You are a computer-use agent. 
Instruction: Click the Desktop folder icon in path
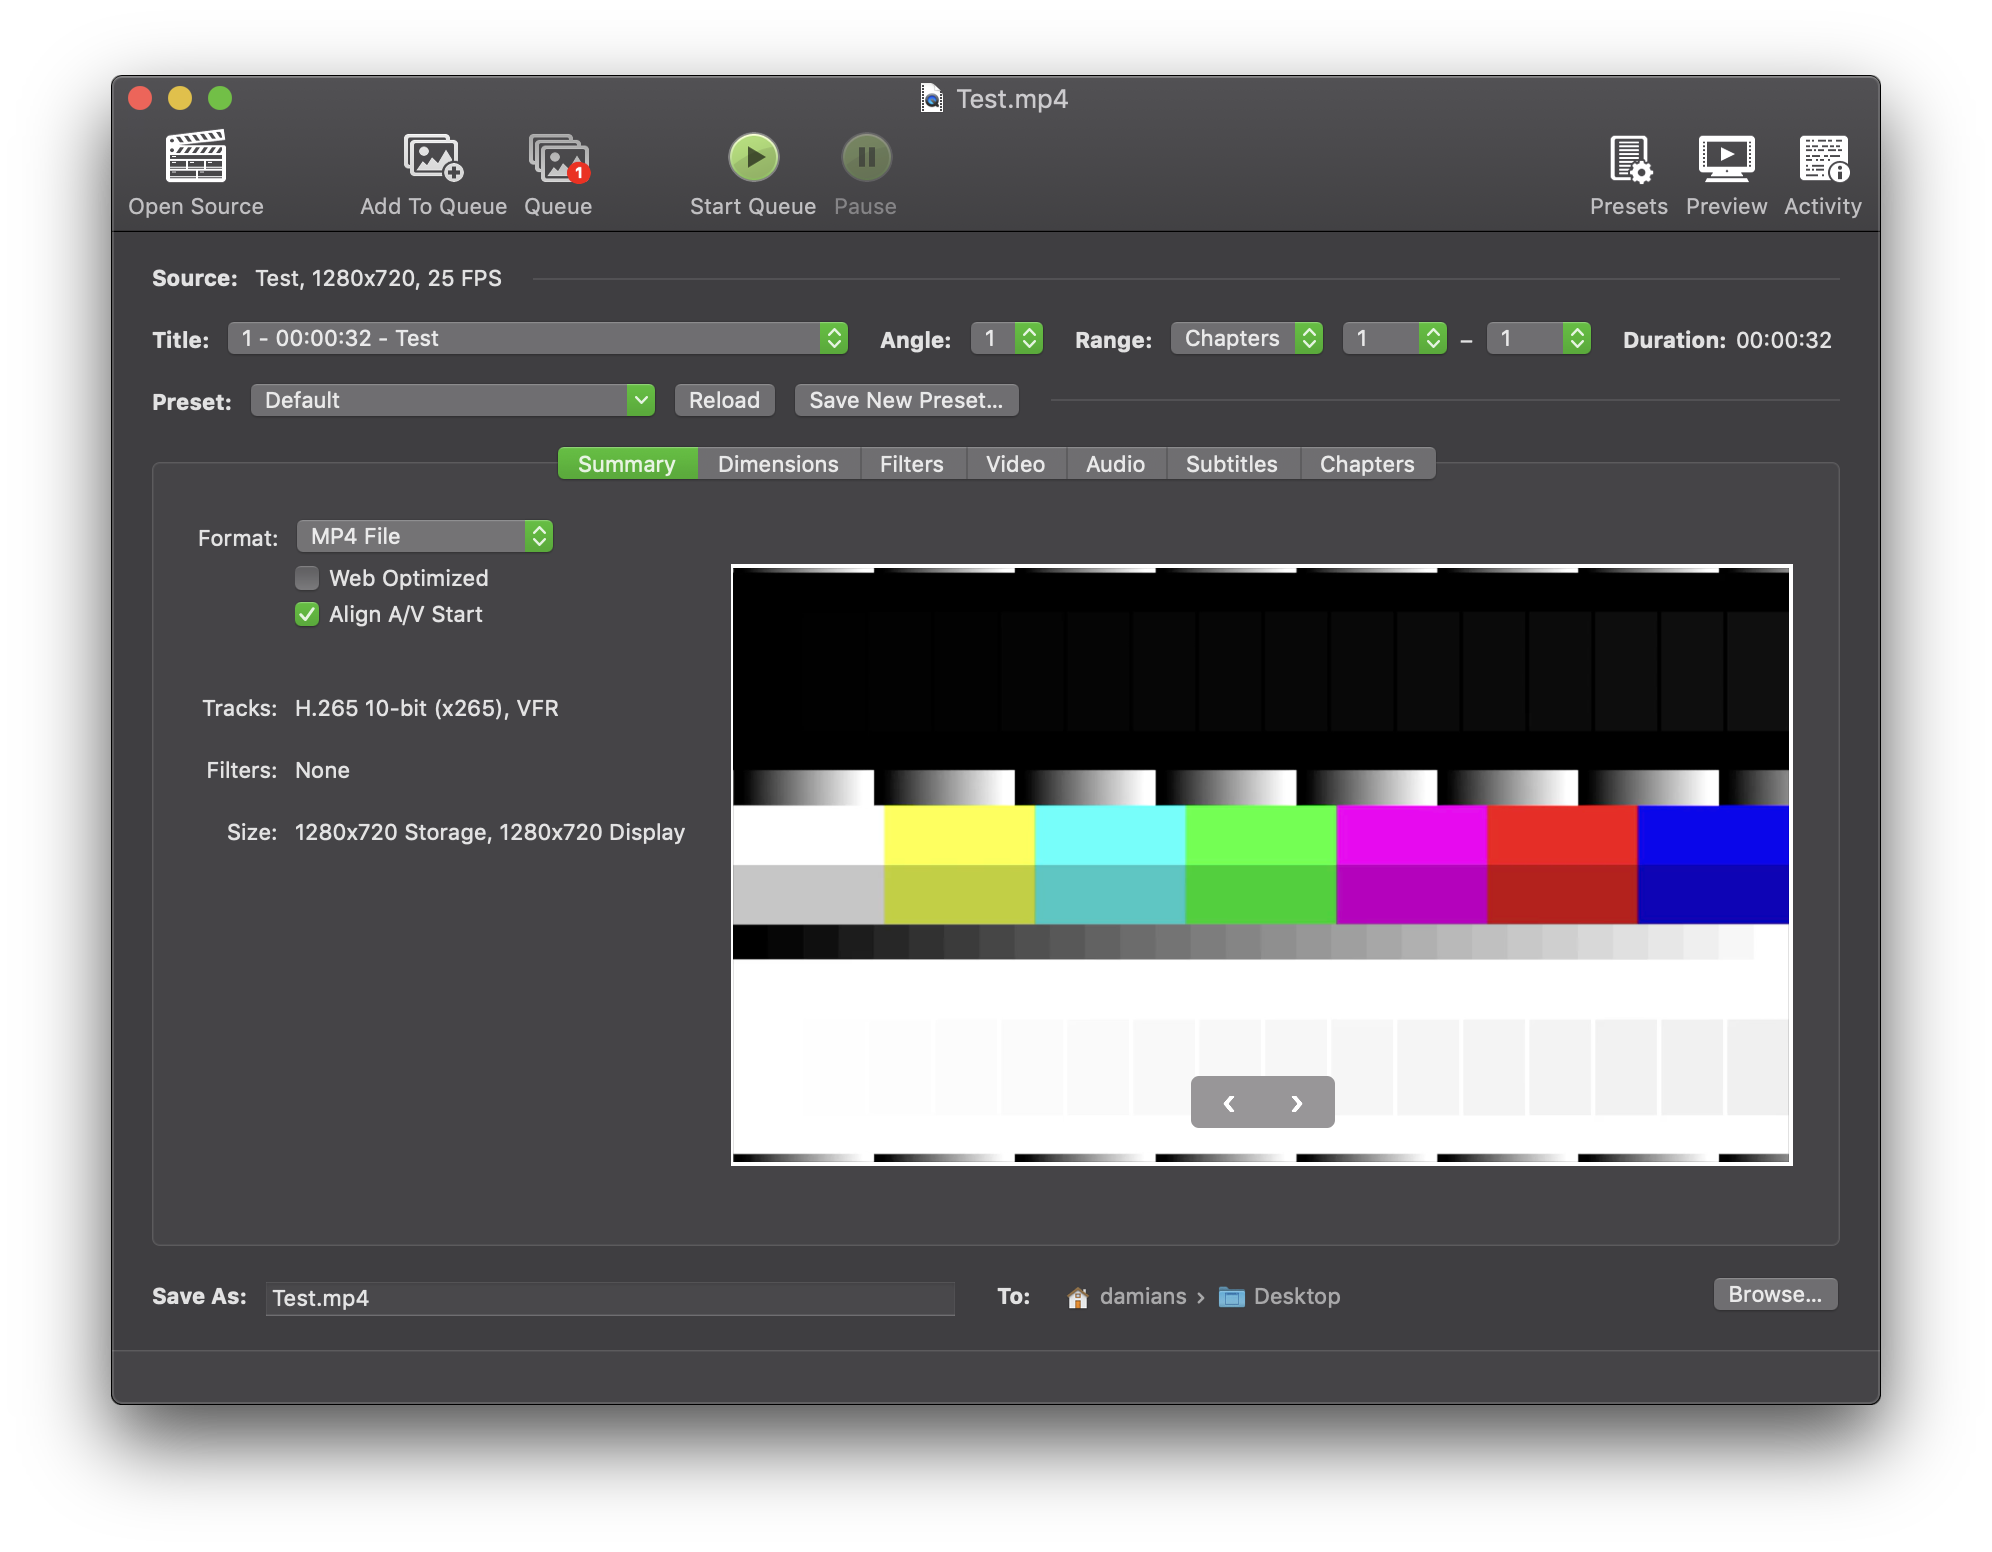tap(1231, 1297)
